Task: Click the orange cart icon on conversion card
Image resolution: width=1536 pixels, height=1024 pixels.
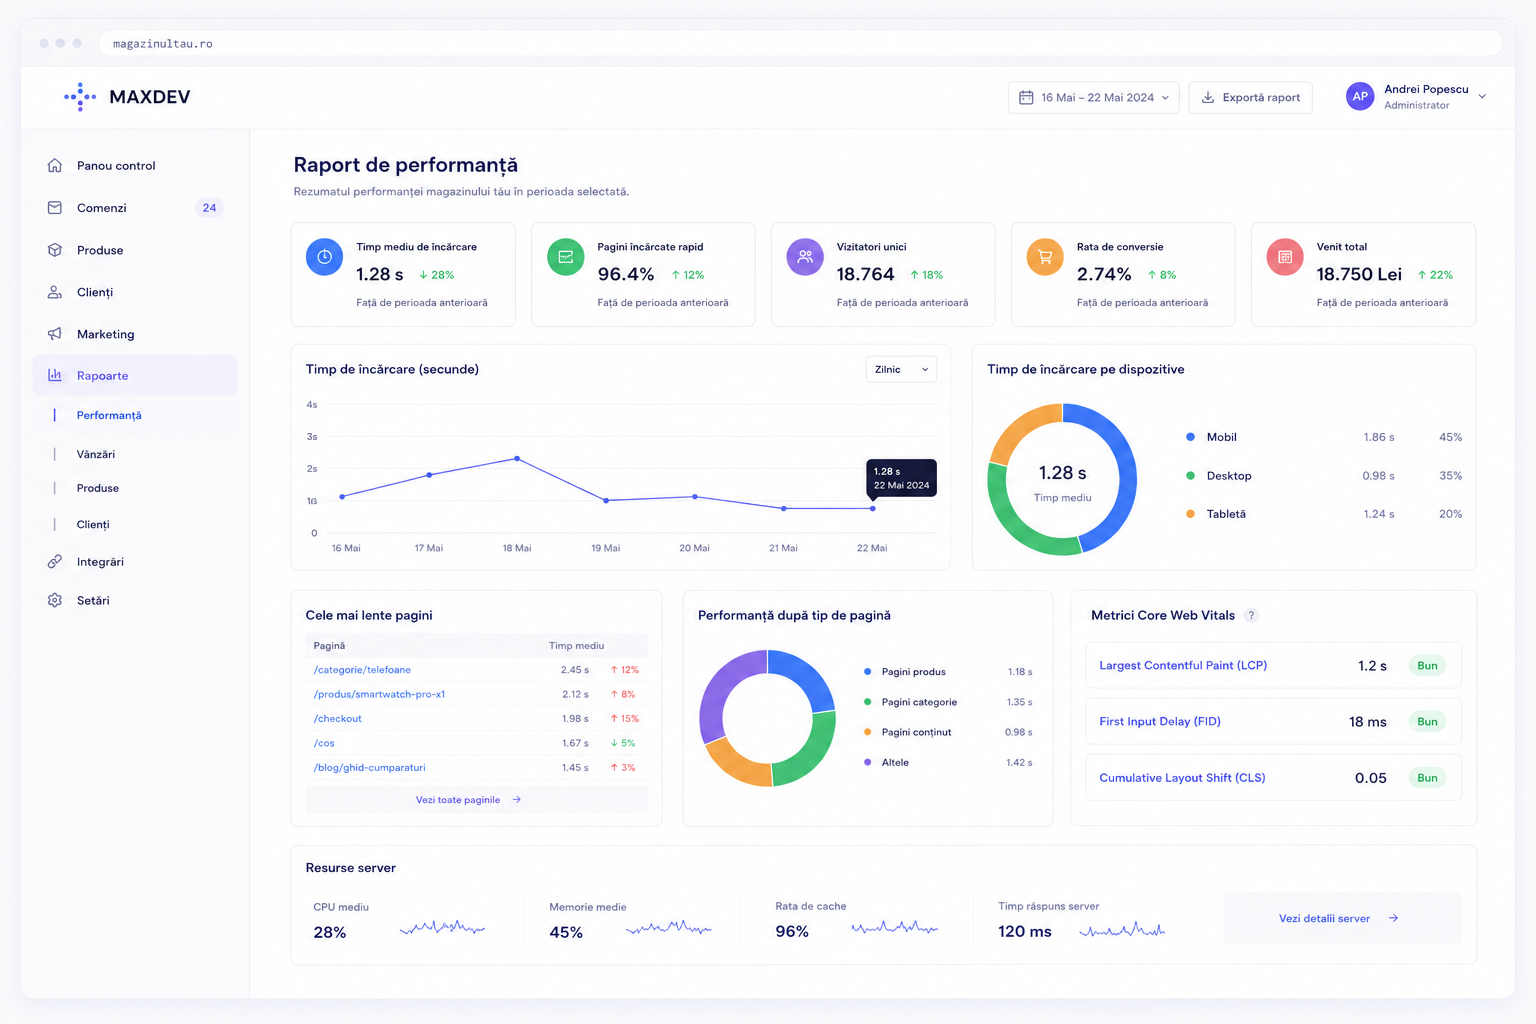Action: (1045, 257)
